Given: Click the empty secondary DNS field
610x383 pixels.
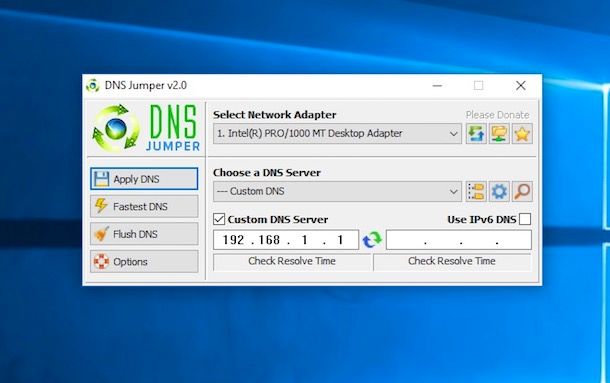Looking at the screenshot, I should [x=459, y=240].
